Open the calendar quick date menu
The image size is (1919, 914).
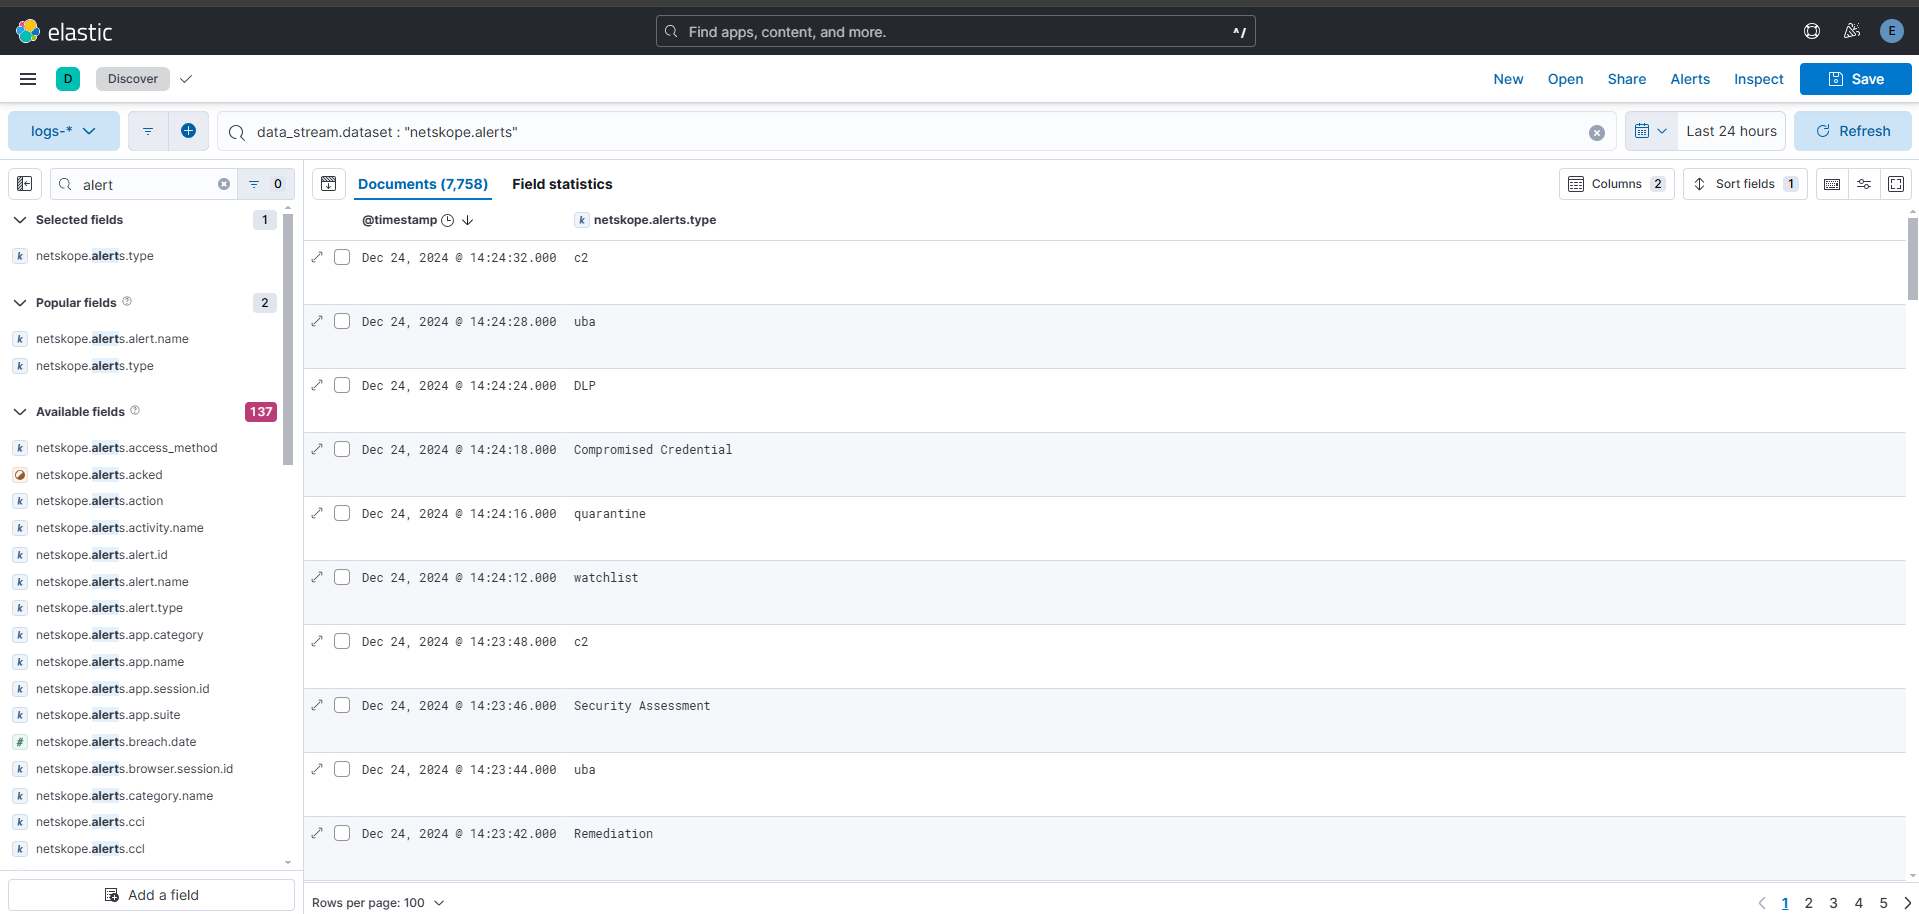tap(1651, 131)
